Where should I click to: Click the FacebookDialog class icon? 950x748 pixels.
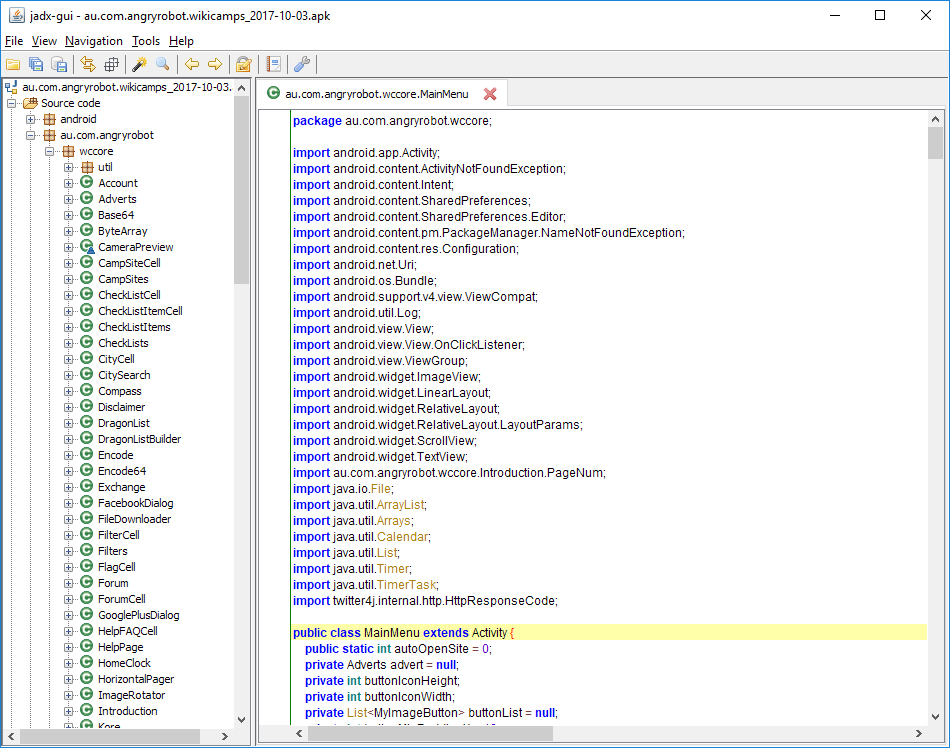coord(87,503)
